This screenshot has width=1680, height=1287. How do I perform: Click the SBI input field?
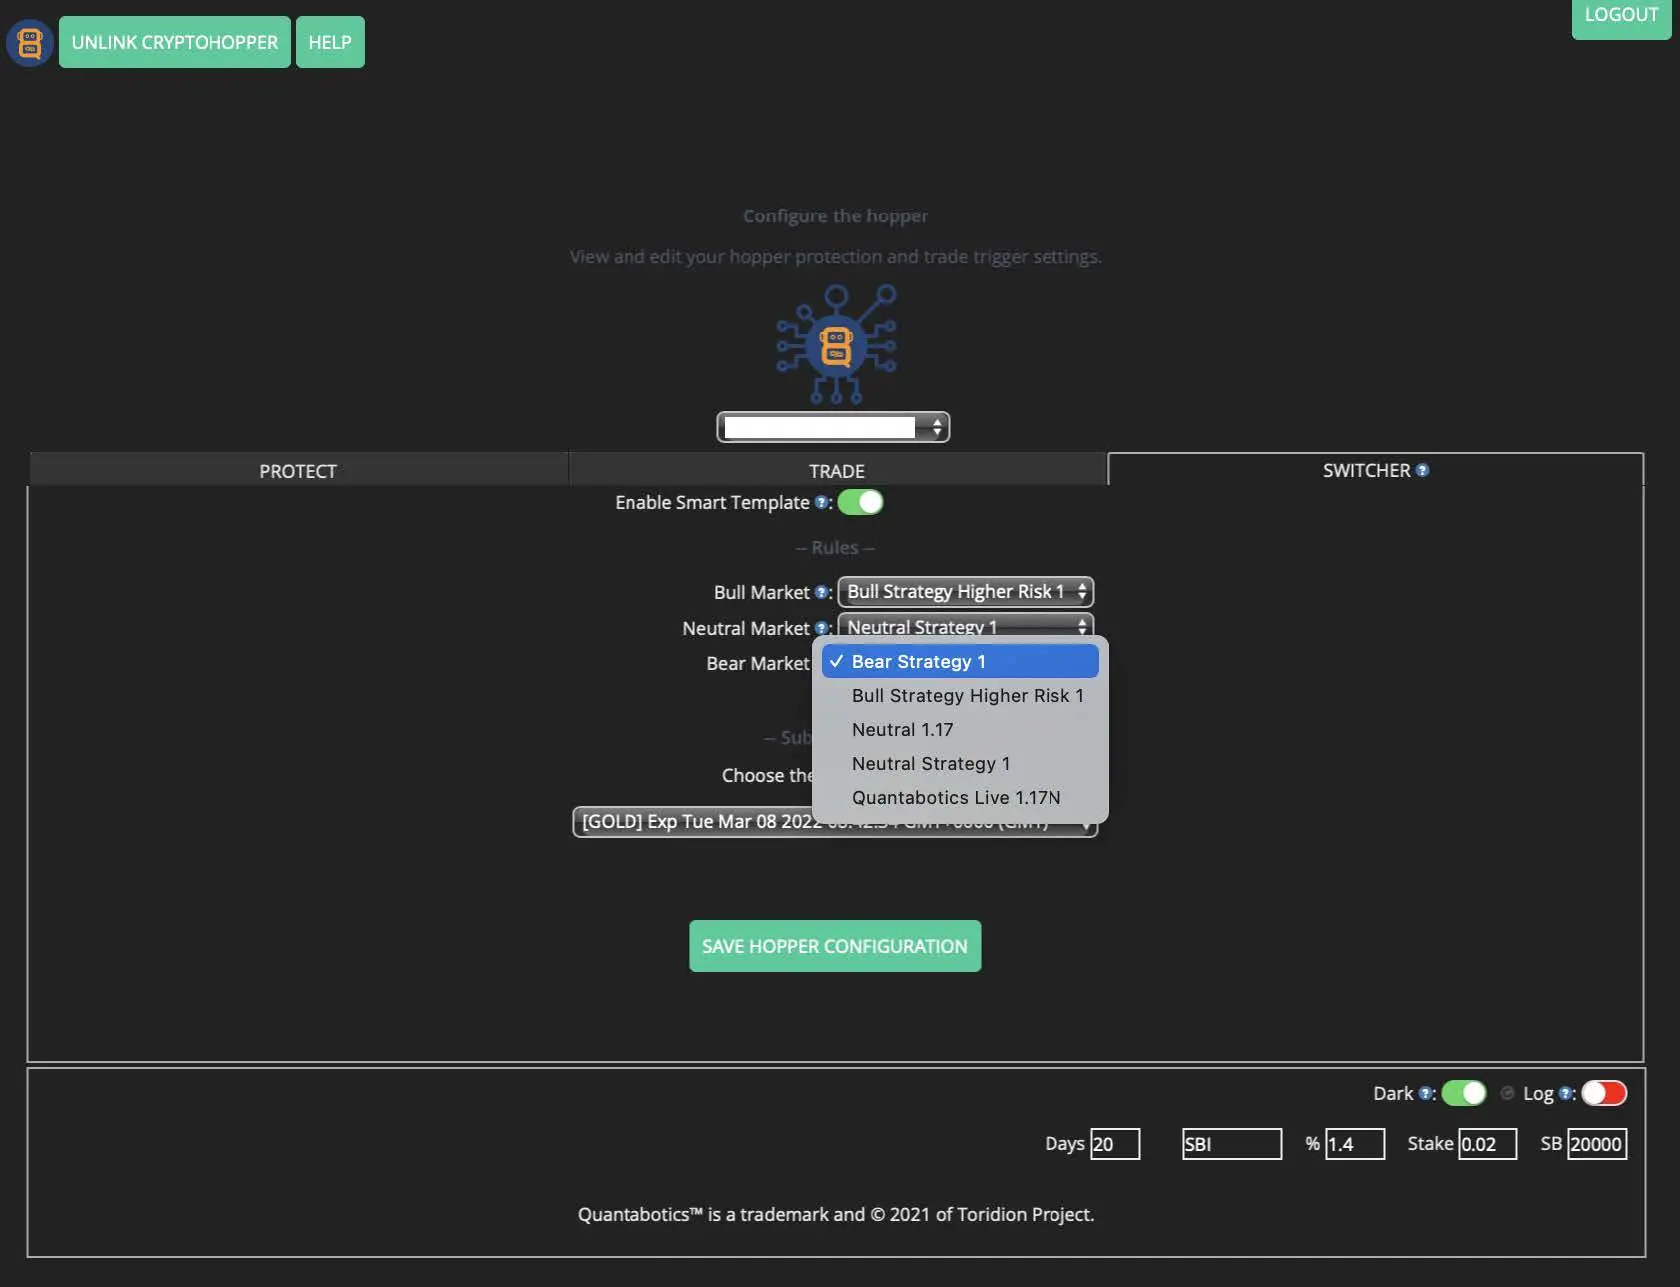point(1232,1144)
